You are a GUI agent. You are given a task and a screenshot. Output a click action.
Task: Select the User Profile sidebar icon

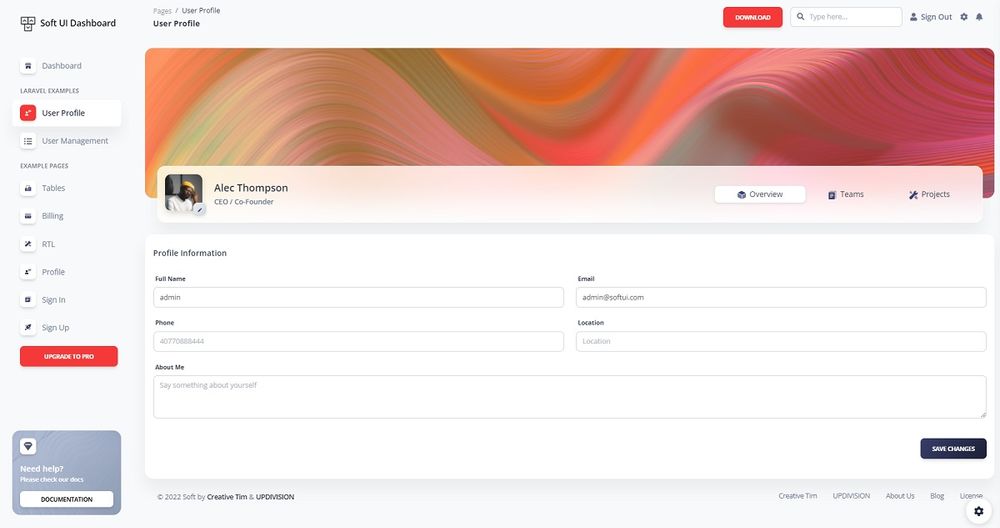pos(27,113)
